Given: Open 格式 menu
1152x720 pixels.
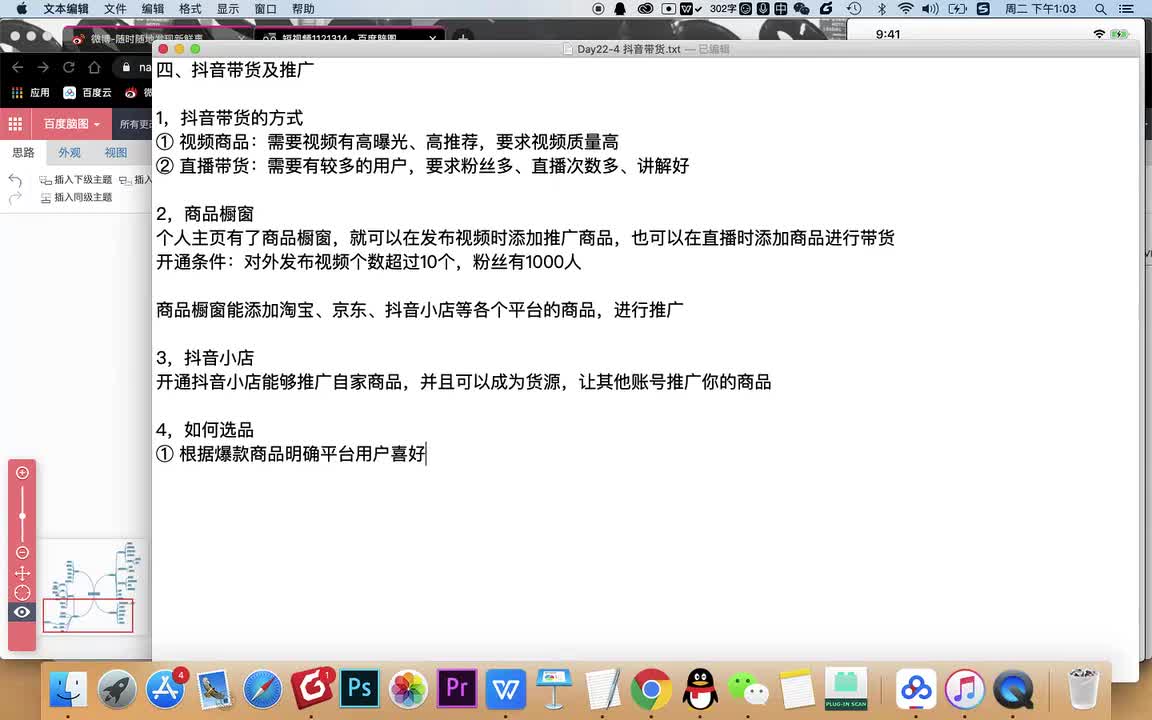Looking at the screenshot, I should click(190, 9).
